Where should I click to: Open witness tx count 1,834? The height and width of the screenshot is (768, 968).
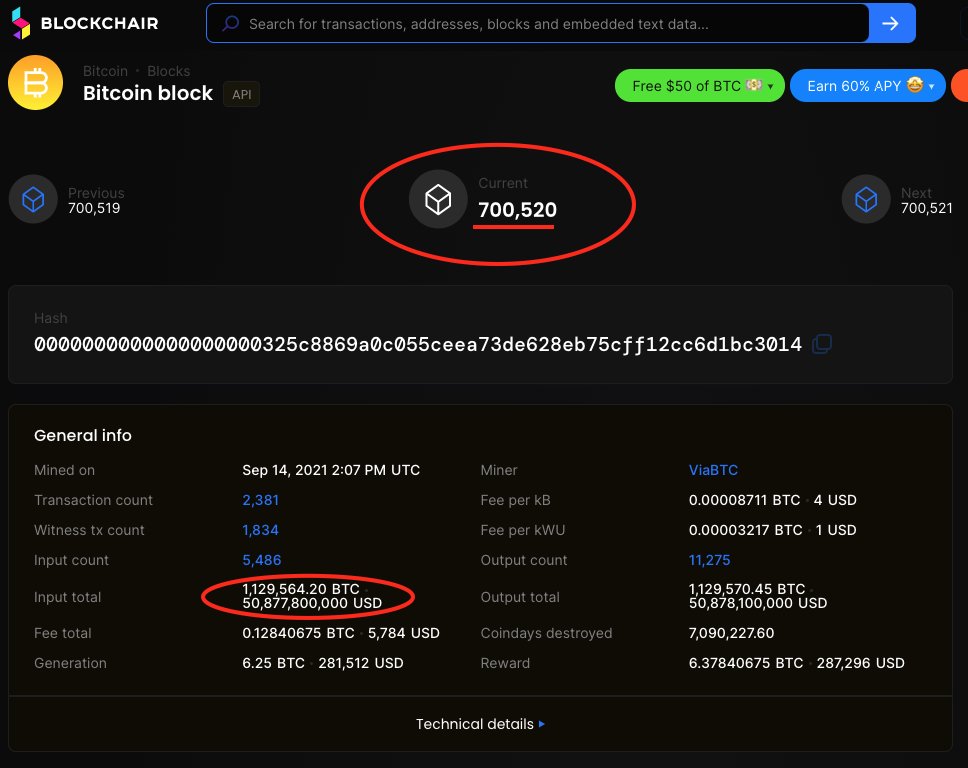click(x=261, y=530)
